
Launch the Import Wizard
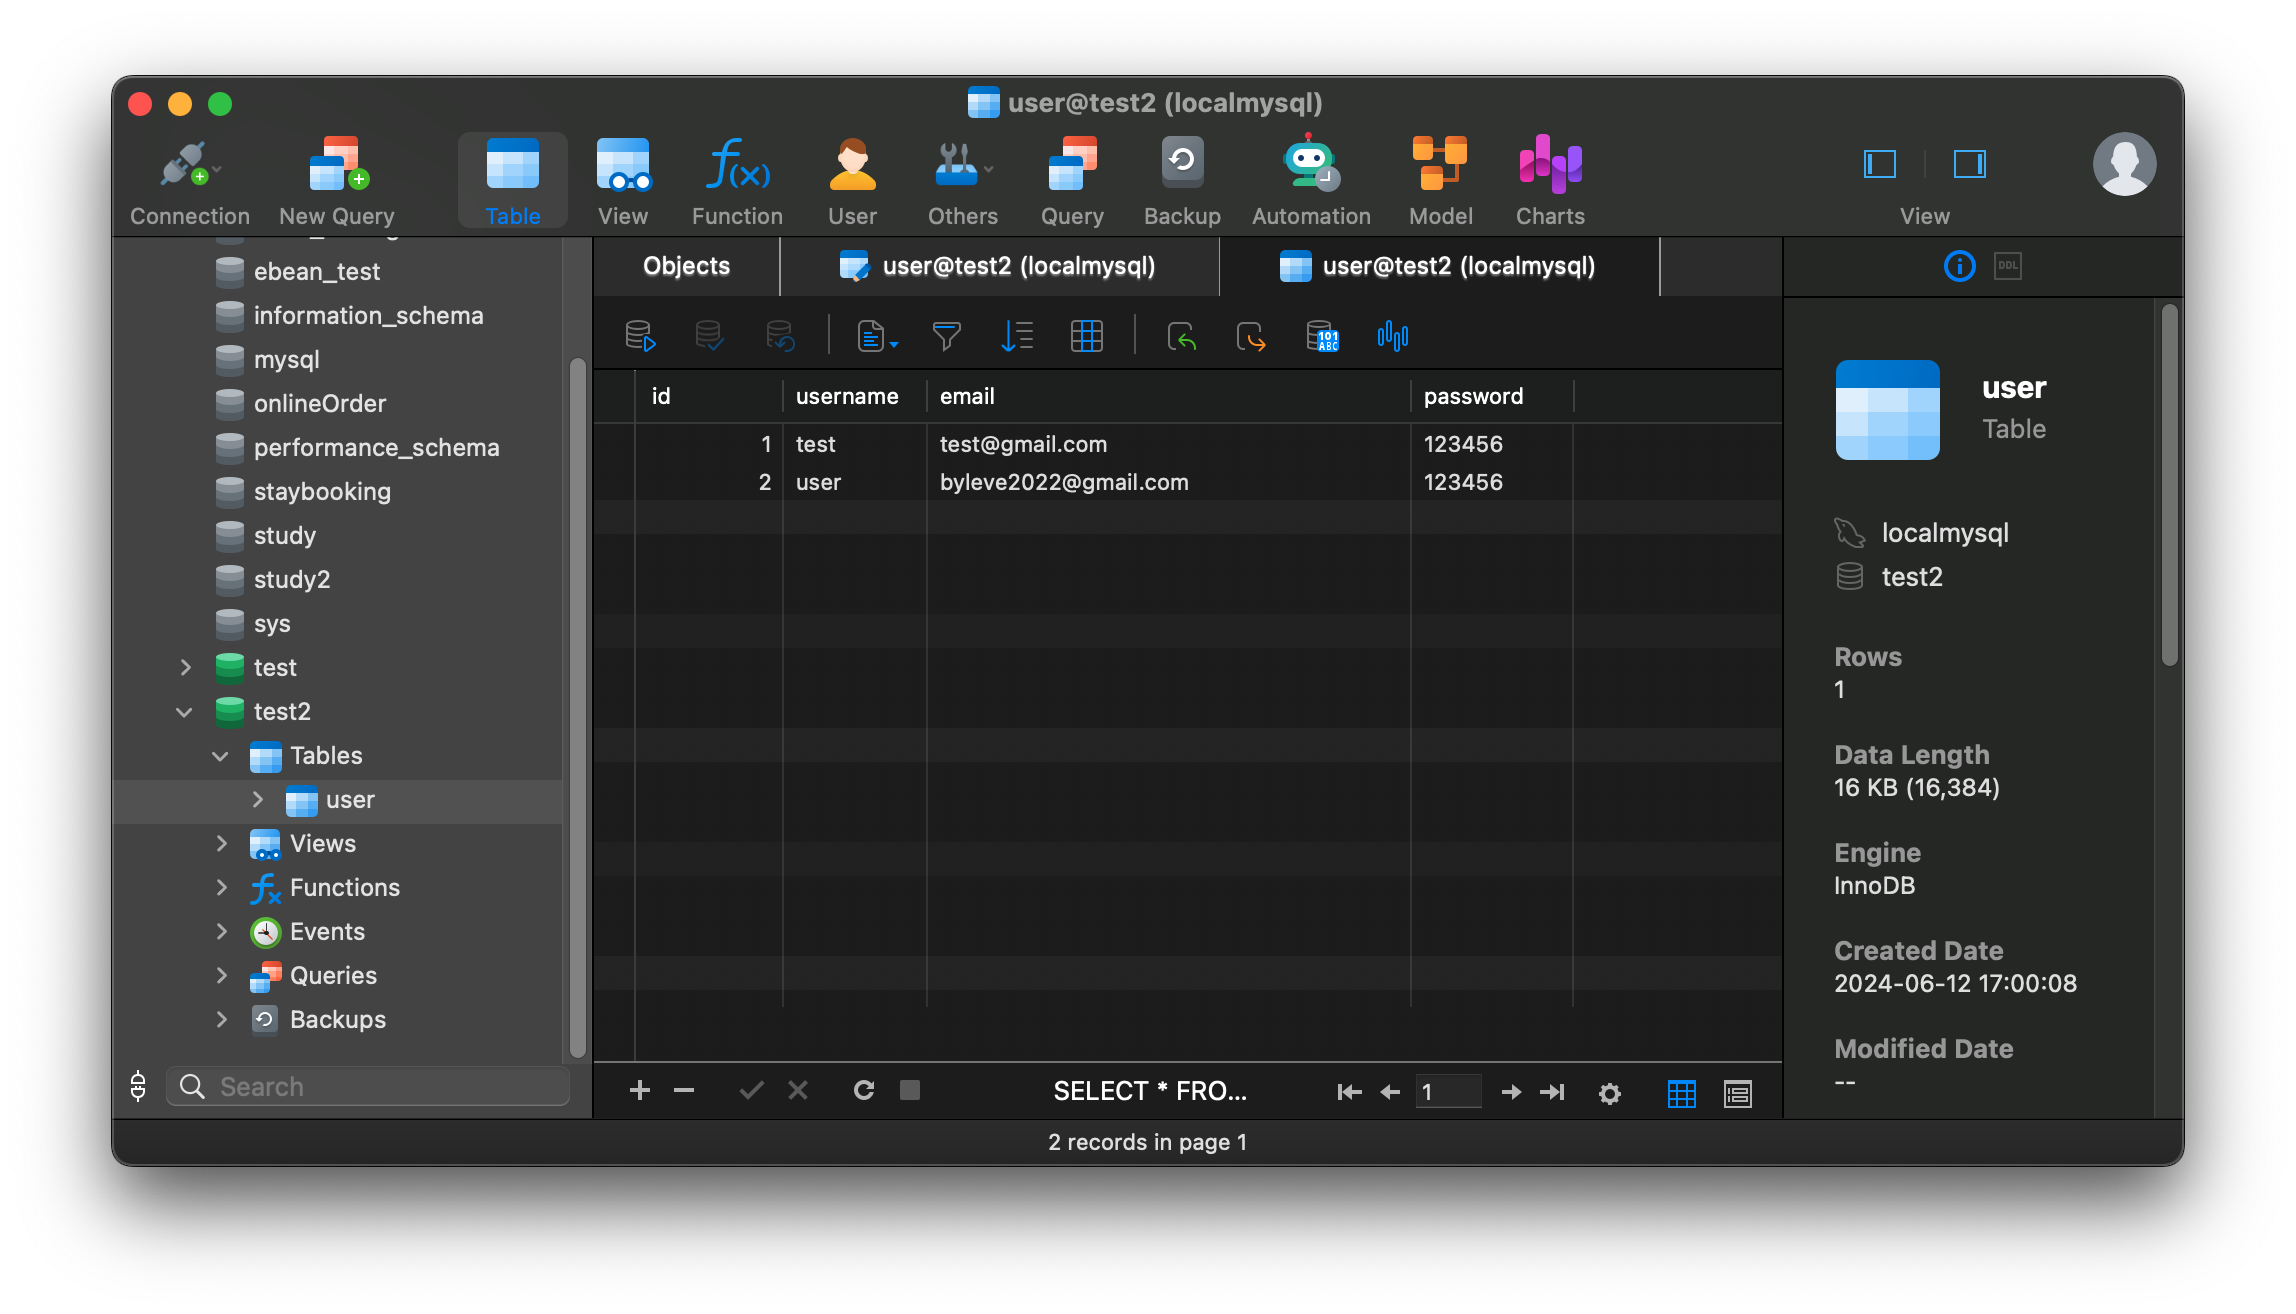[x=1183, y=336]
